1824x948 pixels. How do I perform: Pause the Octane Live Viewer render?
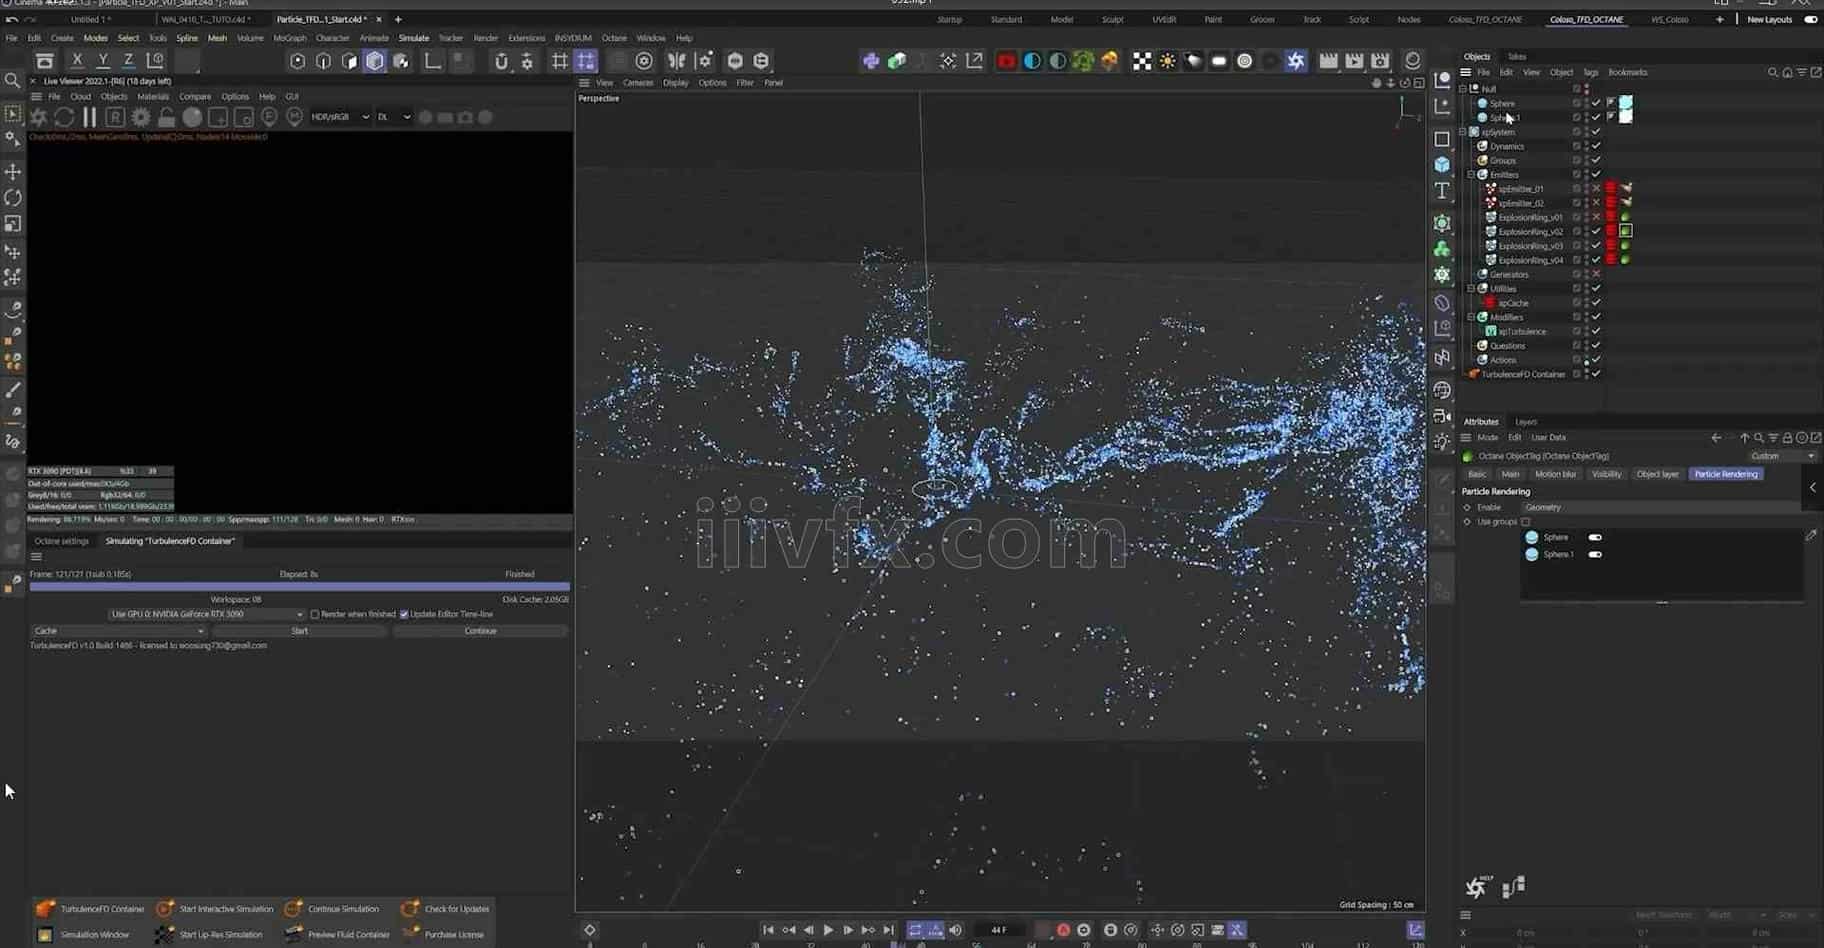pos(90,117)
